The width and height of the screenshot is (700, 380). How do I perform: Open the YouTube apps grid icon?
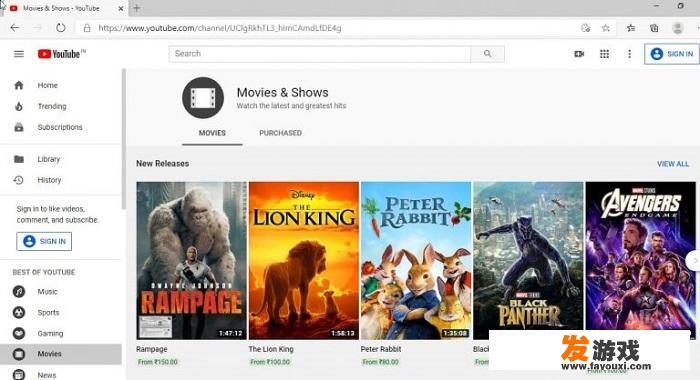(x=604, y=54)
